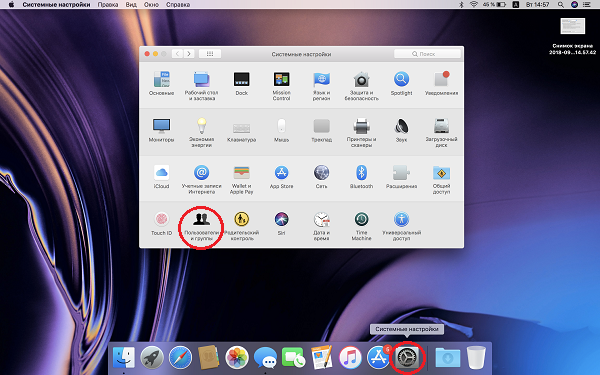Open Messages from the Dock
Image resolution: width=600 pixels, height=375 pixels.
tap(265, 359)
